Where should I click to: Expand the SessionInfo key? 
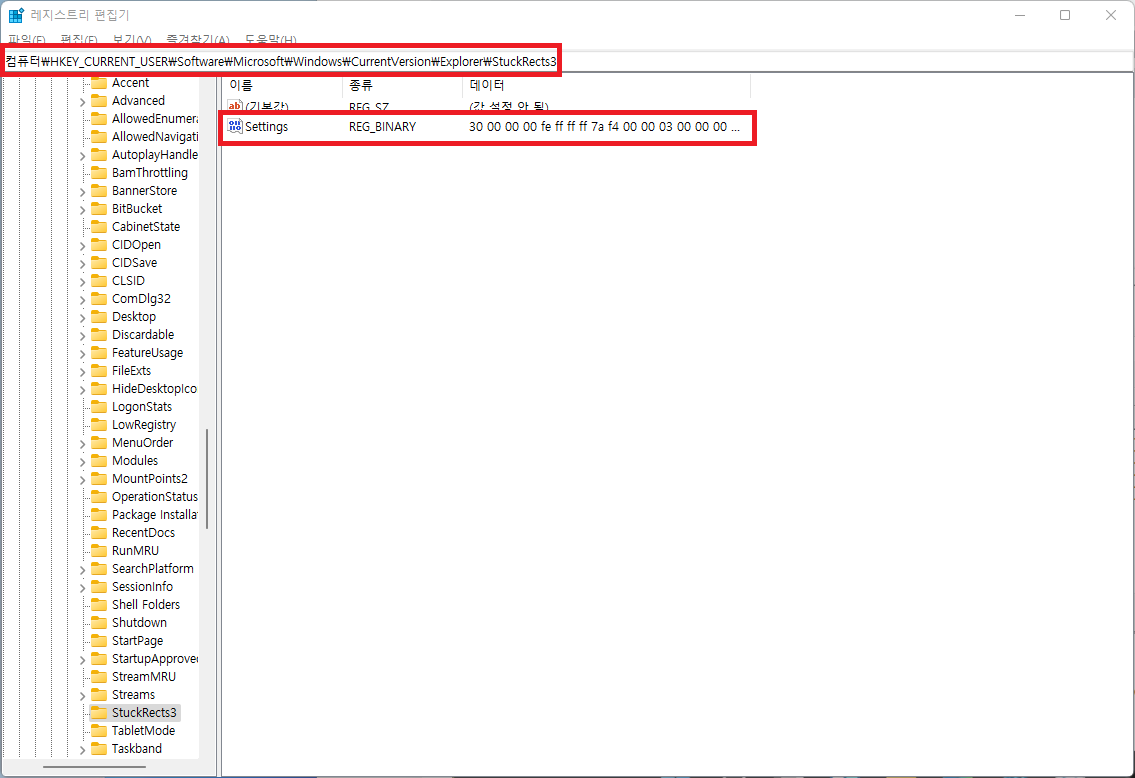[83, 588]
